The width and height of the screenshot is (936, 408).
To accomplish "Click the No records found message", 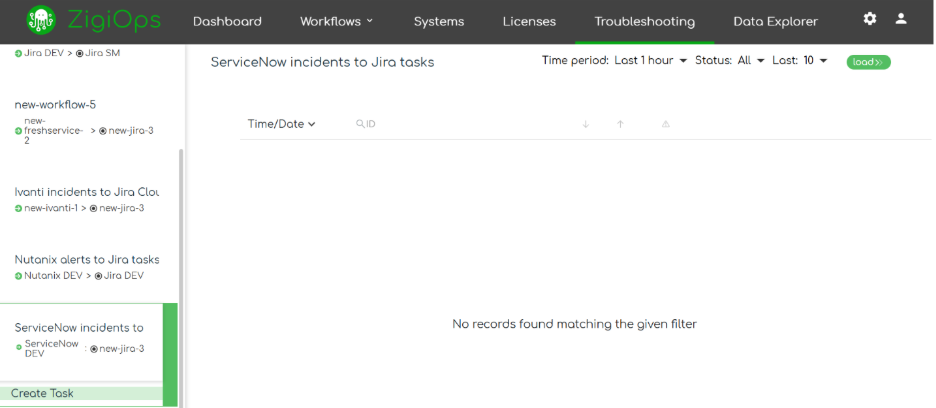I will 574,324.
